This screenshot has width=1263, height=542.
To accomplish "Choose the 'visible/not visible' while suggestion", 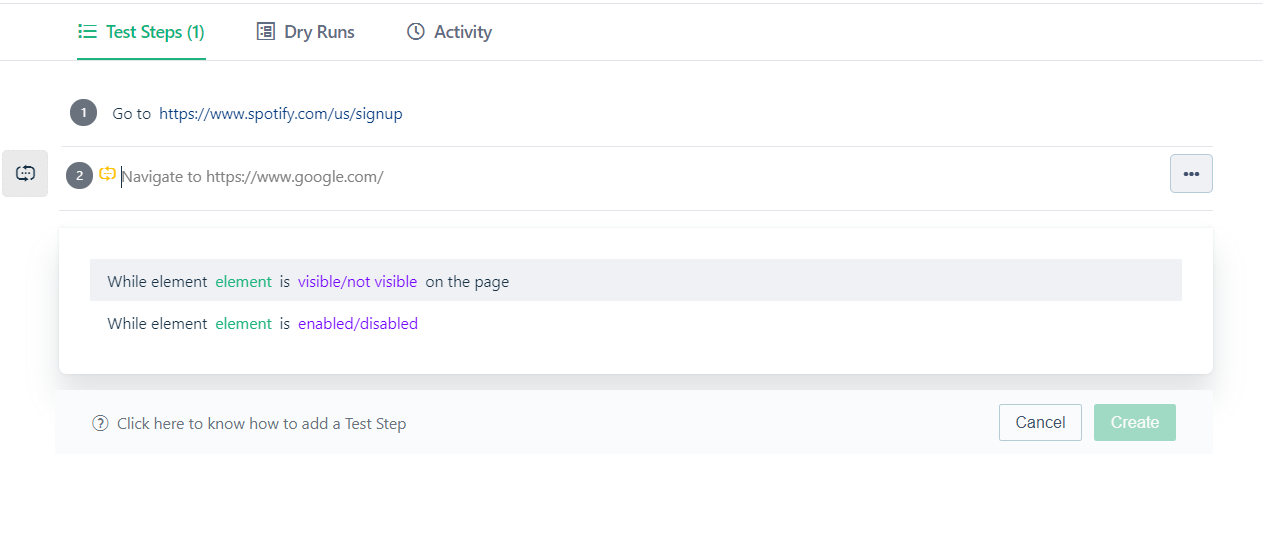I will [x=636, y=281].
